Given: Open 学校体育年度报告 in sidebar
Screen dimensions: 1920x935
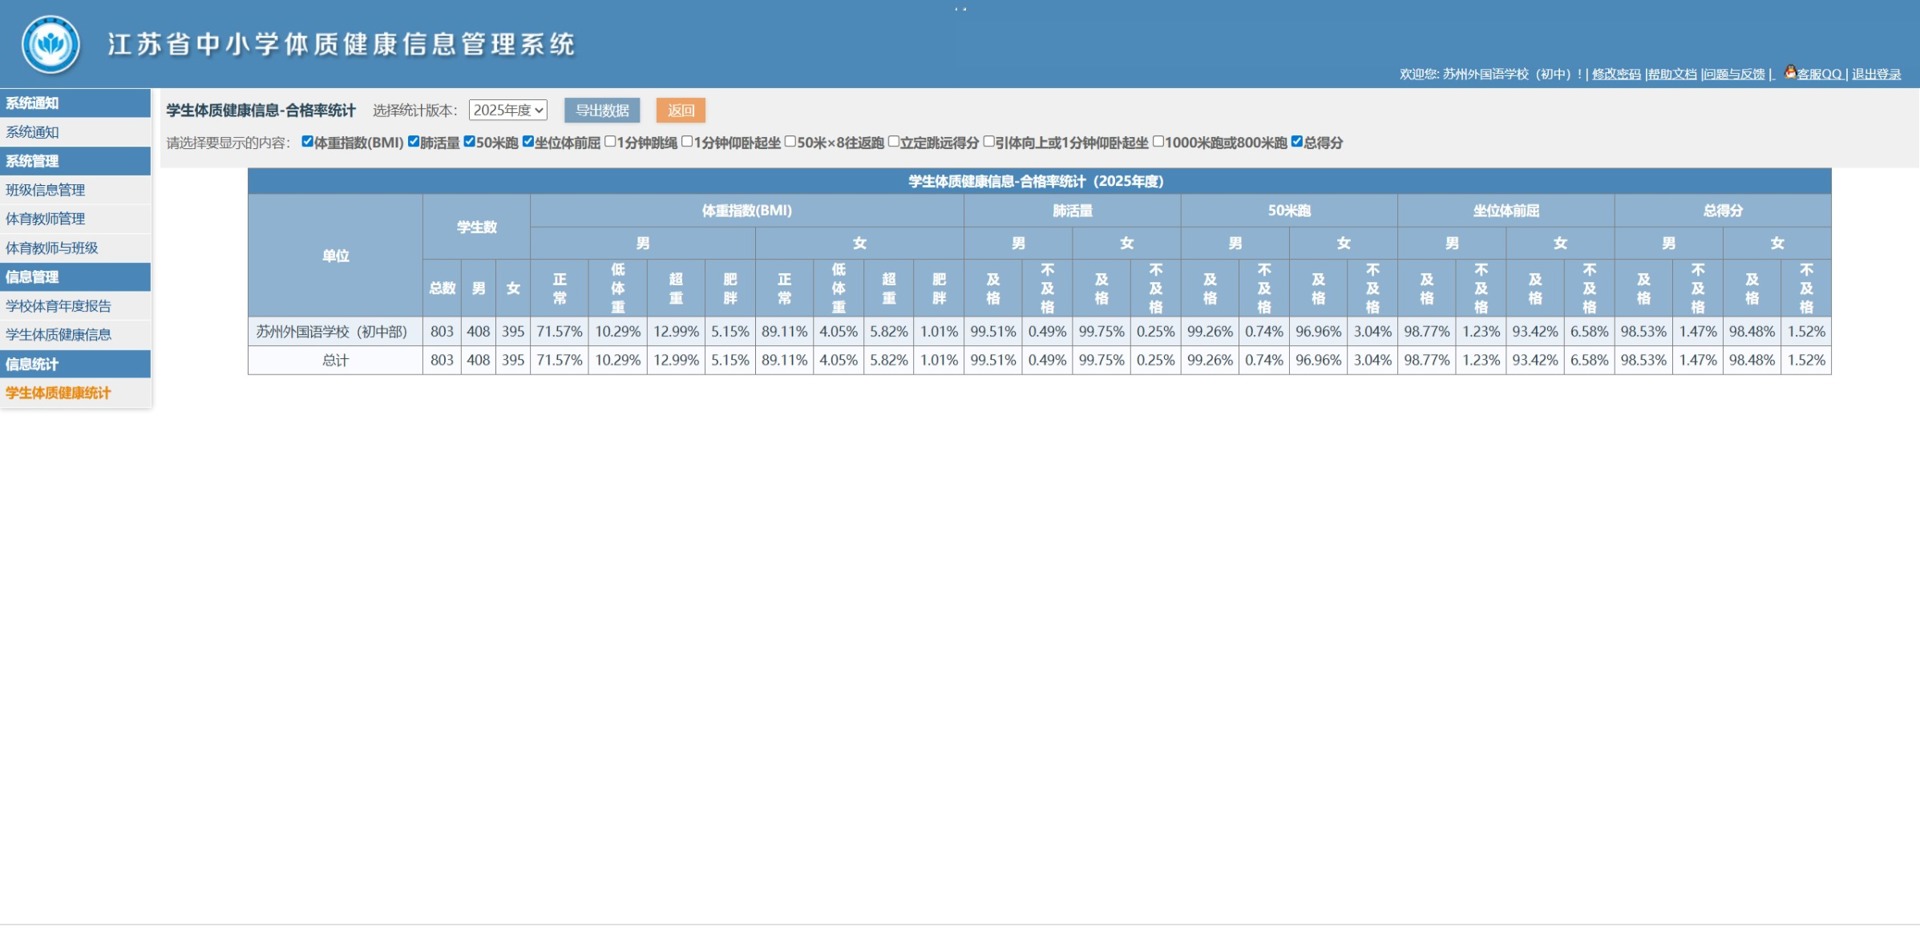Looking at the screenshot, I should point(75,306).
